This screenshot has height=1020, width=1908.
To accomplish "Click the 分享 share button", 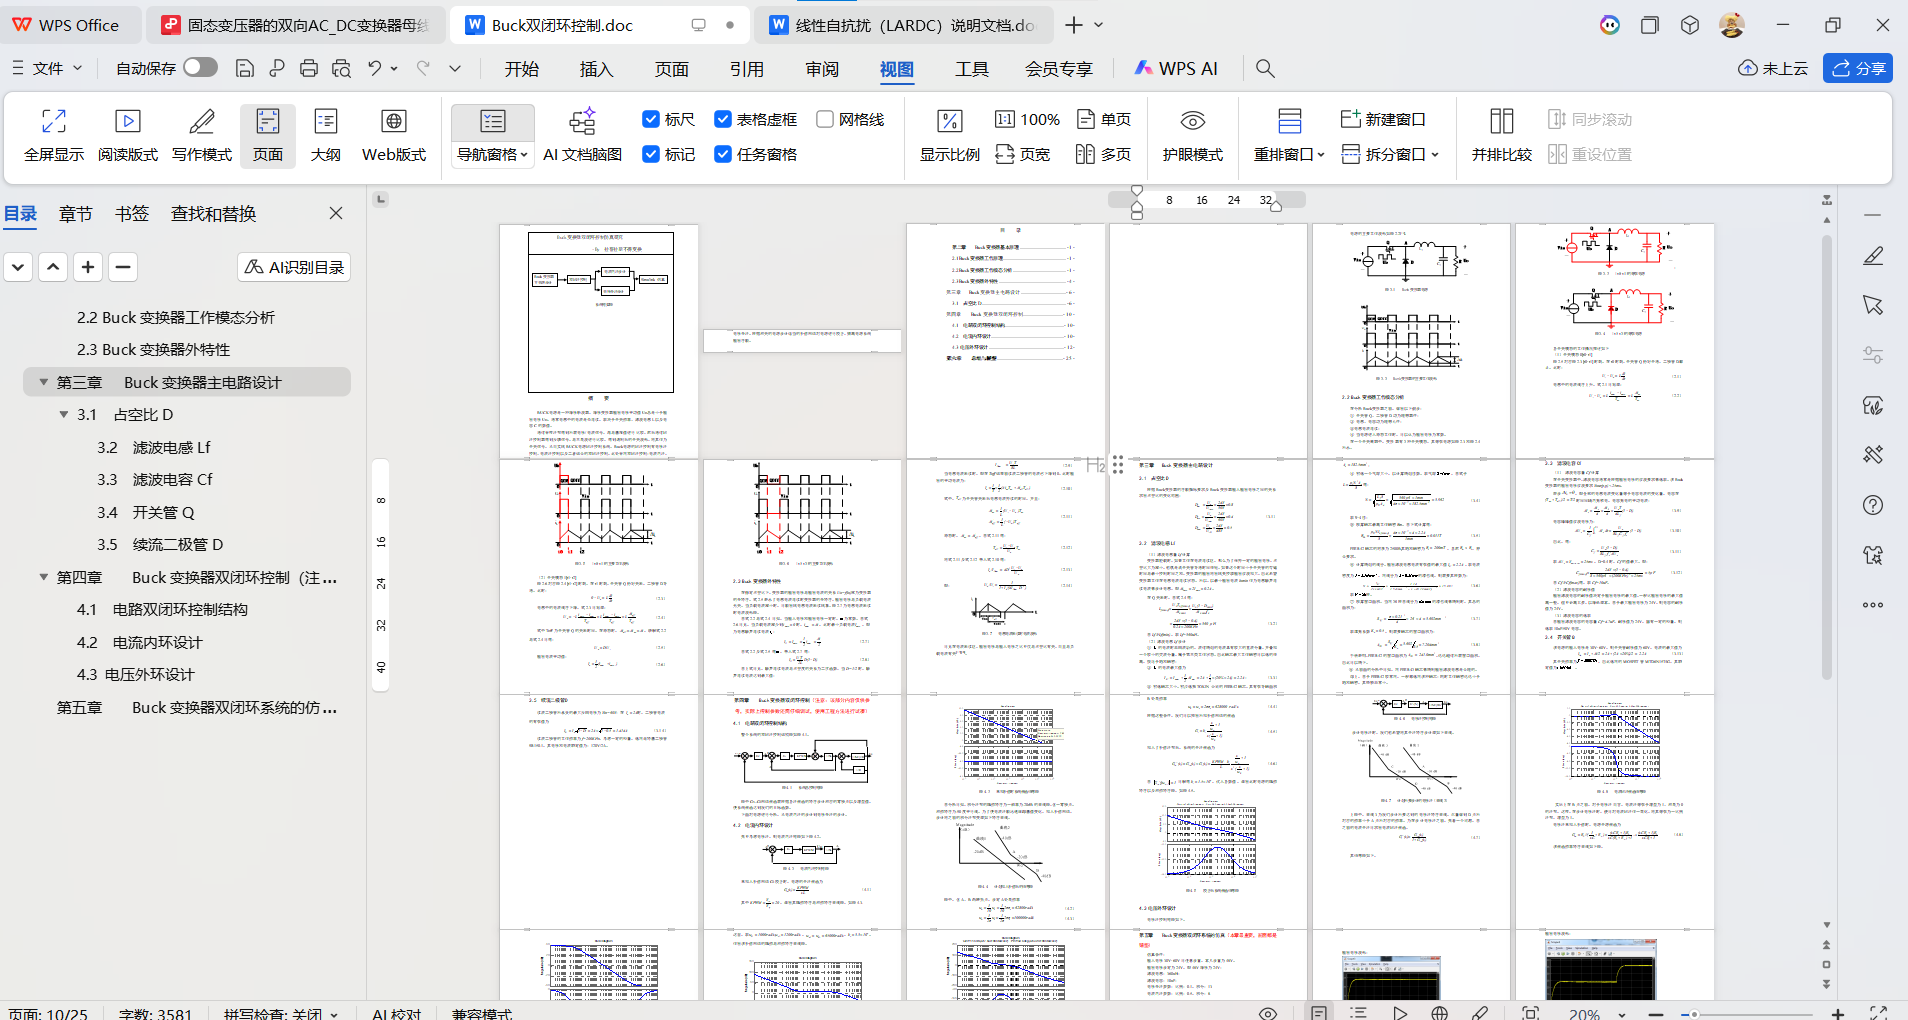I will [x=1858, y=68].
